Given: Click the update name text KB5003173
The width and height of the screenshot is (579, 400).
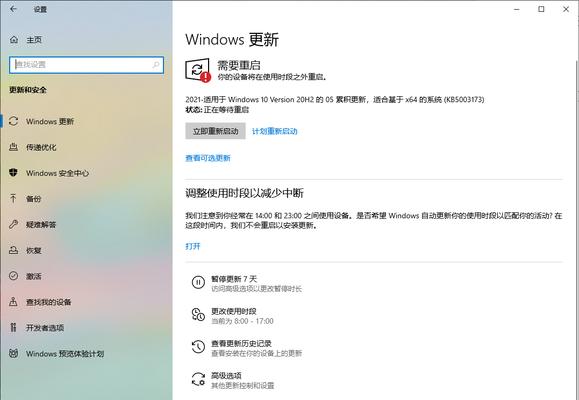Looking at the screenshot, I should point(335,99).
